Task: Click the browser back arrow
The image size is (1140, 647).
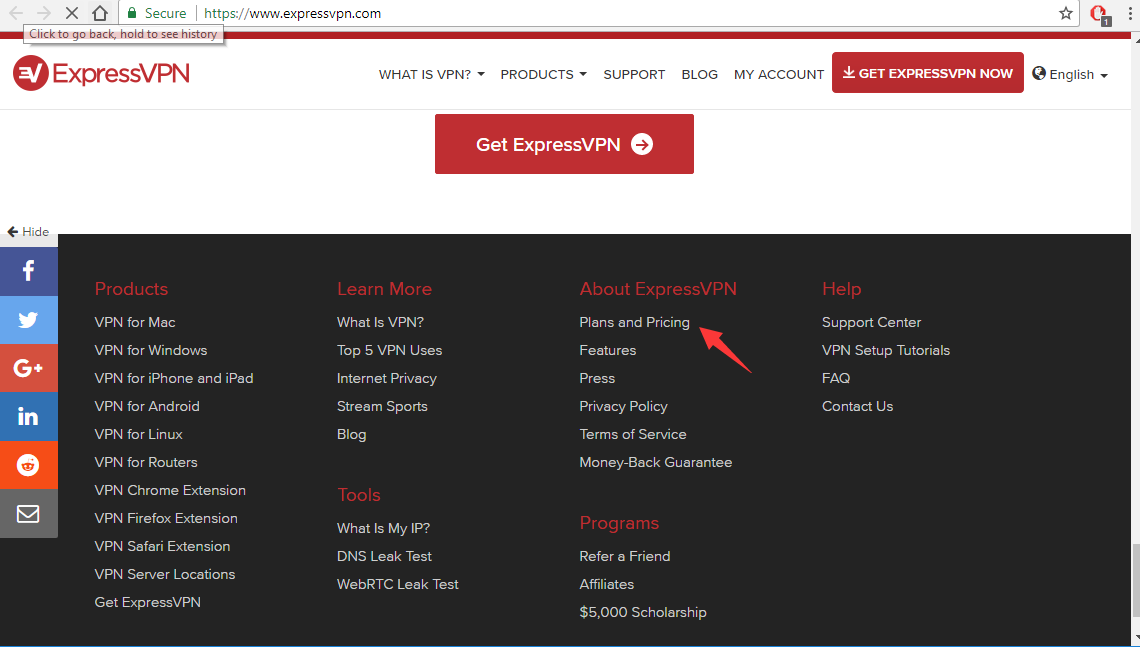Action: tap(16, 13)
